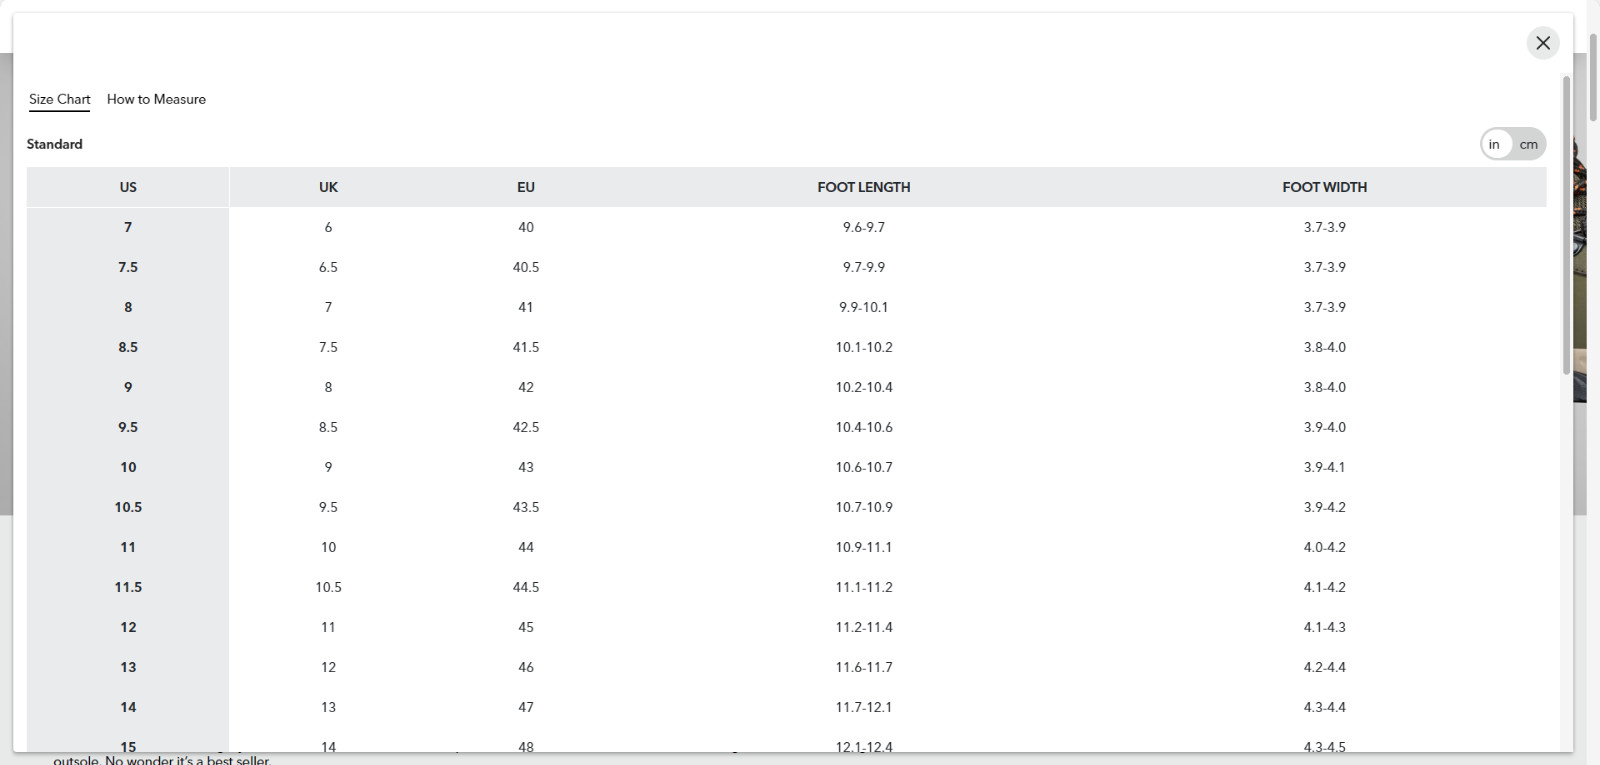Select the US size 7 row label
Image resolution: width=1600 pixels, height=765 pixels.
pyautogui.click(x=128, y=227)
